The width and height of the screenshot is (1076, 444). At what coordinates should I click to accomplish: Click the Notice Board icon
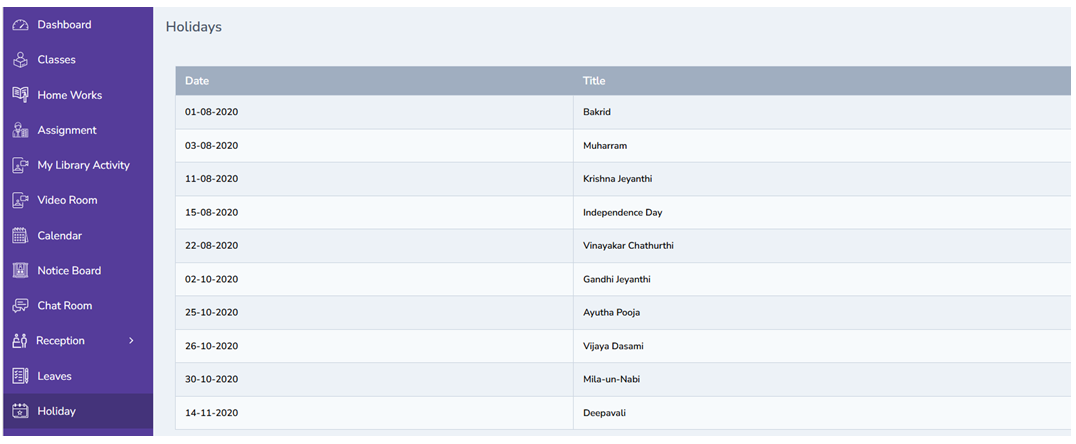click(x=20, y=271)
